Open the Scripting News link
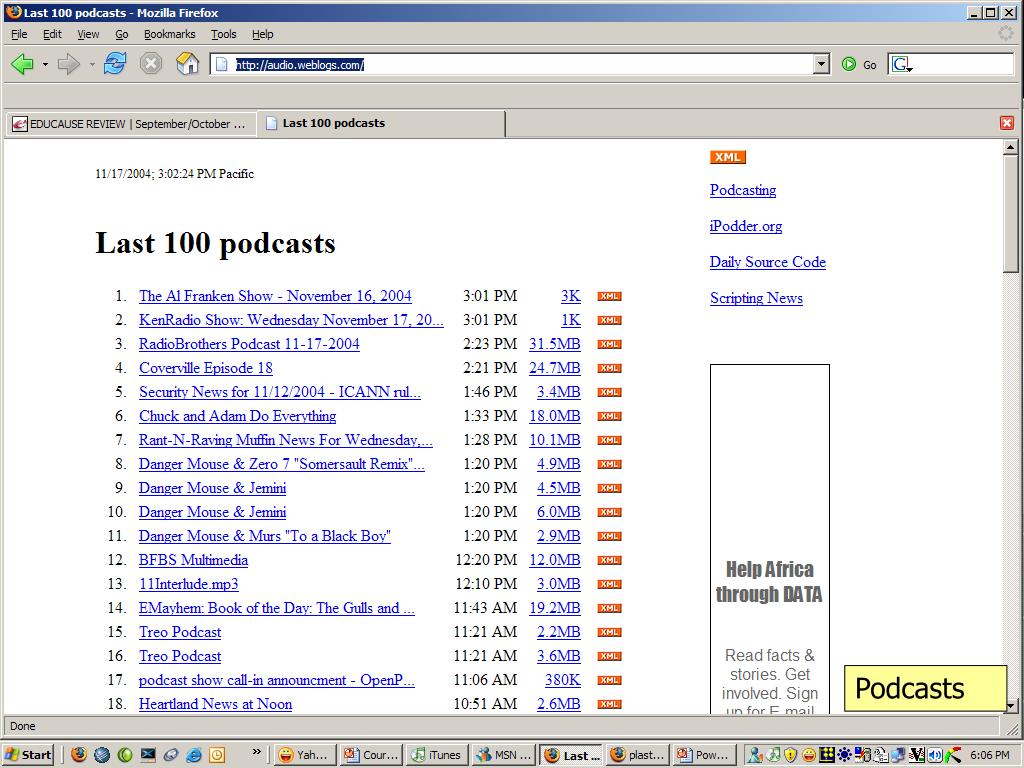 [x=756, y=298]
